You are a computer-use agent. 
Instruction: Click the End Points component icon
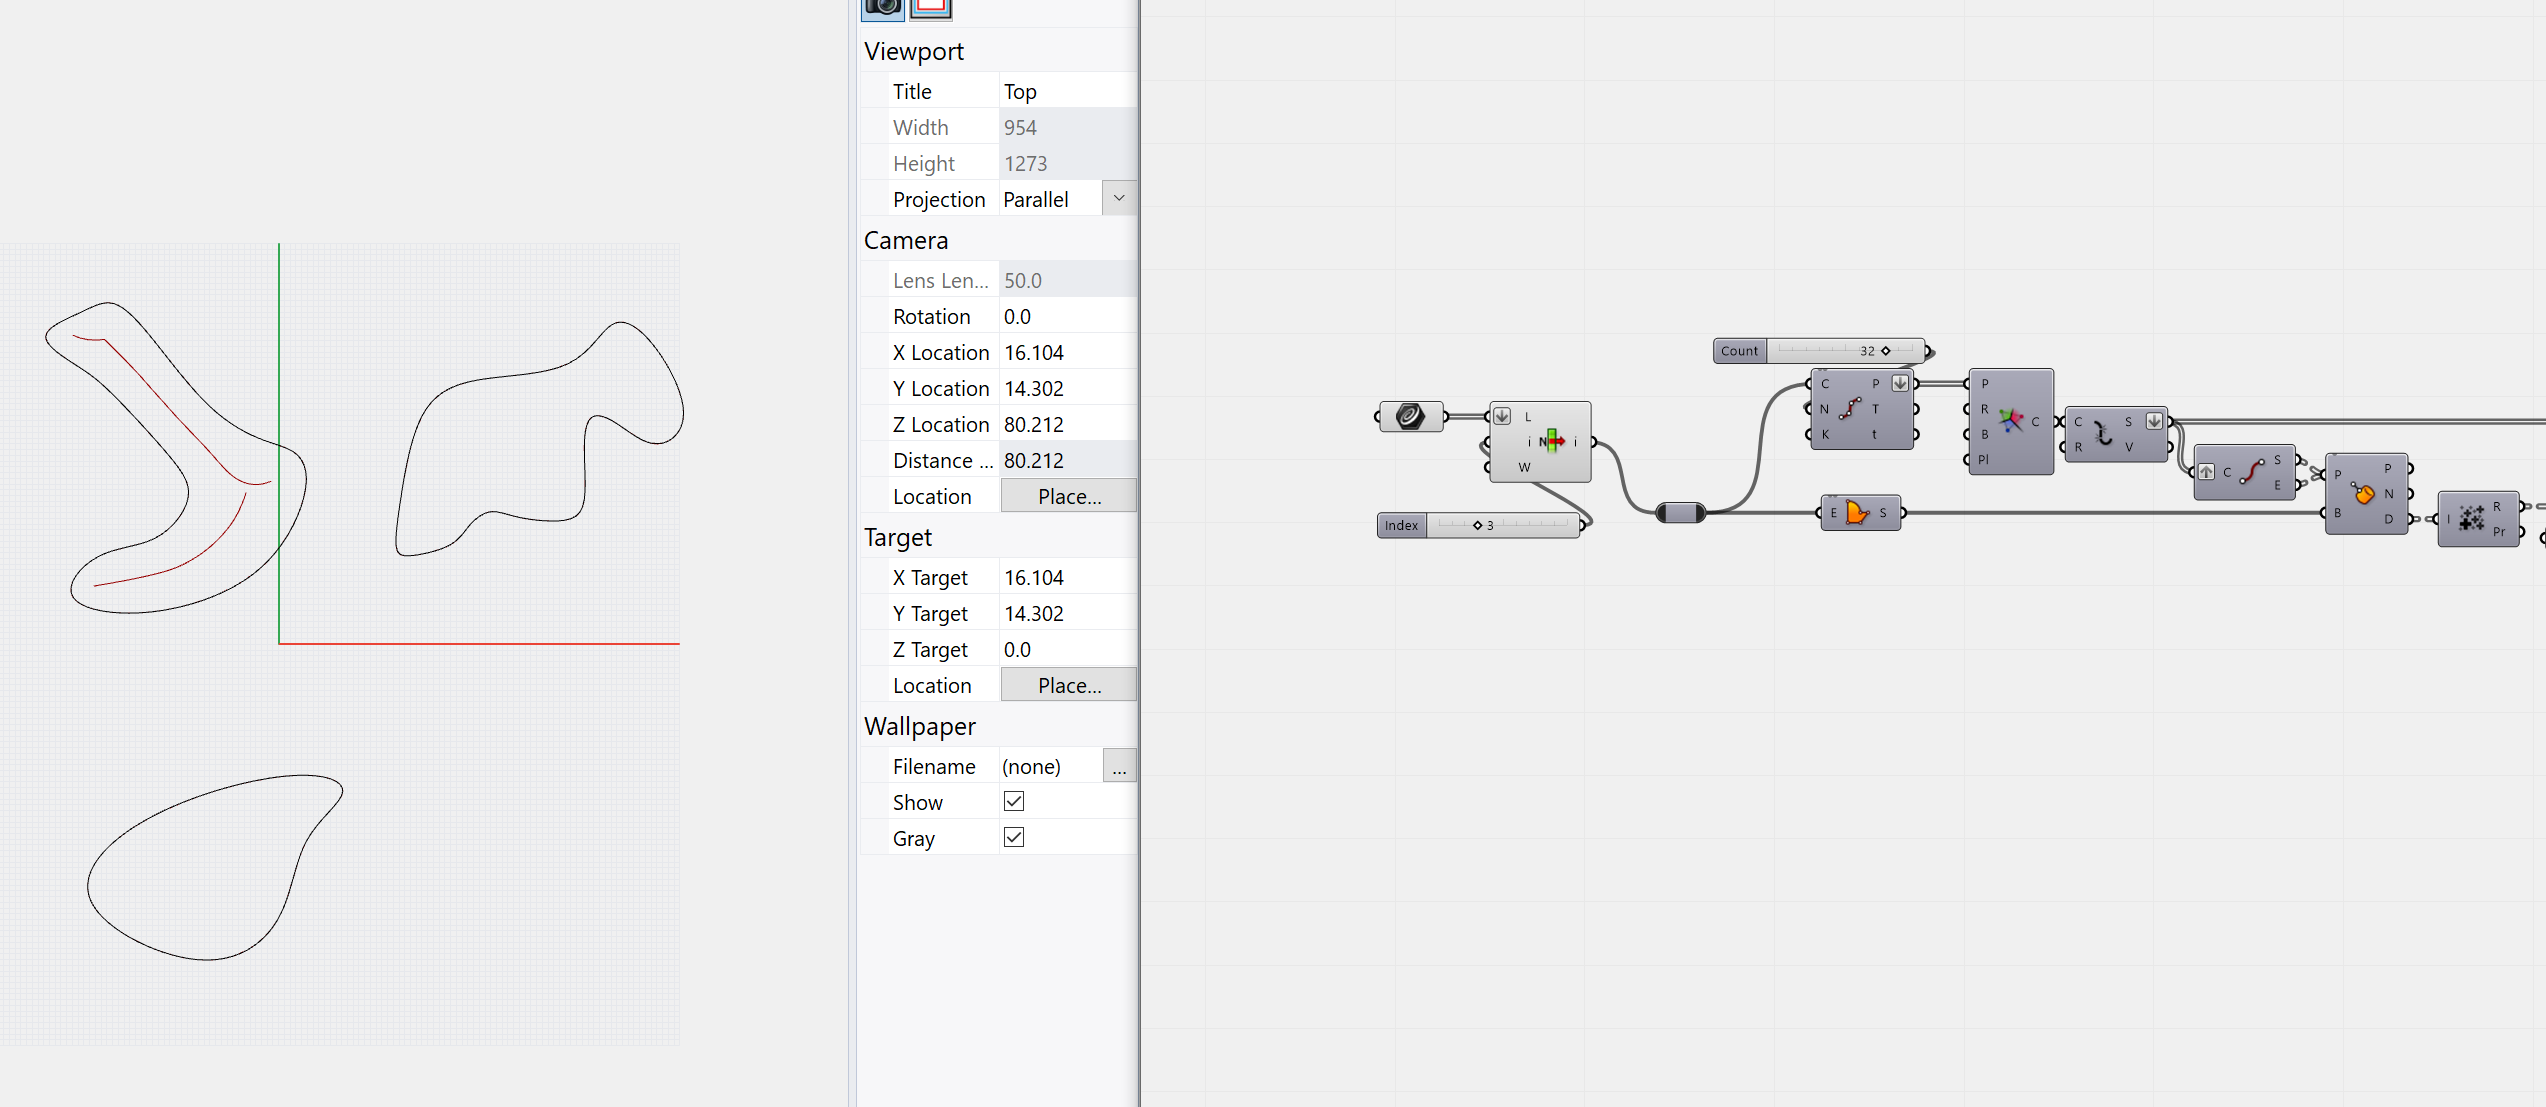[2251, 472]
